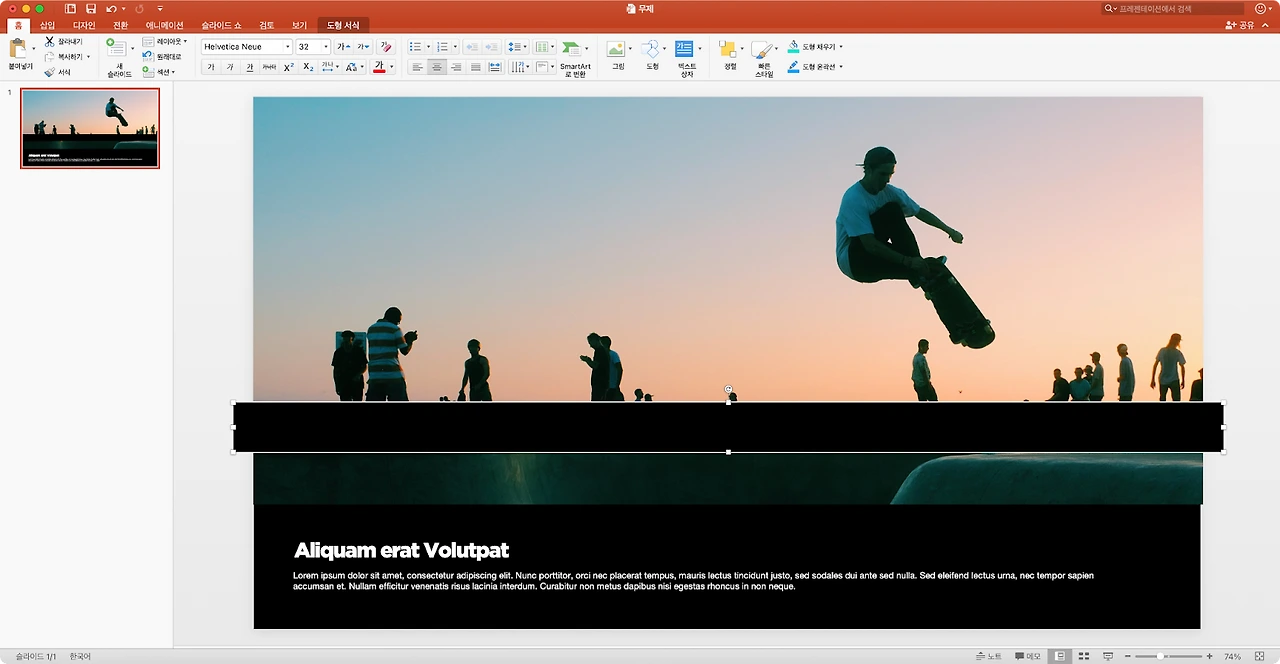Click the presentation search field
The height and width of the screenshot is (664, 1280).
pos(1173,8)
